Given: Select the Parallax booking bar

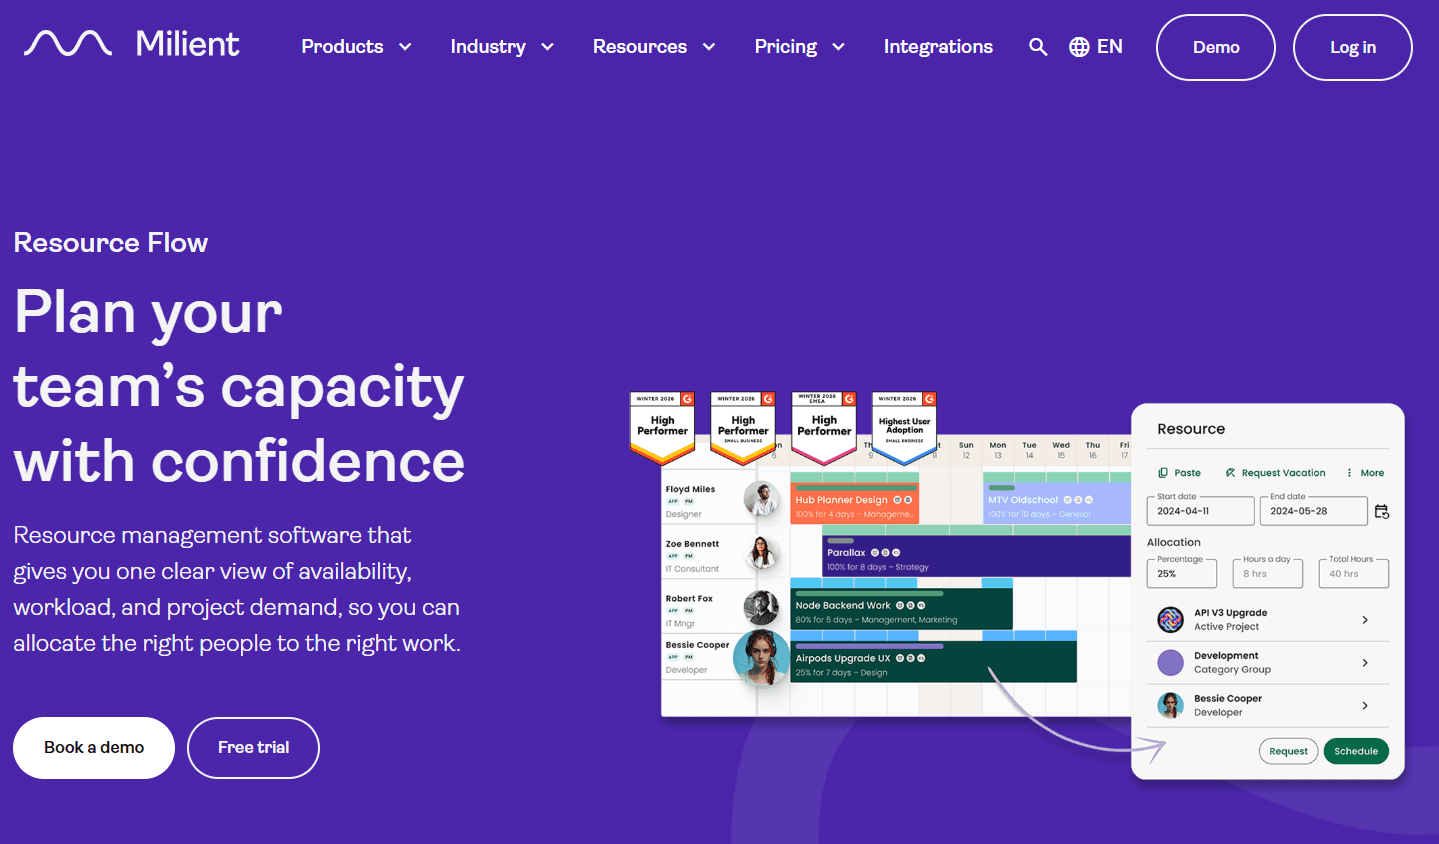Looking at the screenshot, I should [977, 557].
